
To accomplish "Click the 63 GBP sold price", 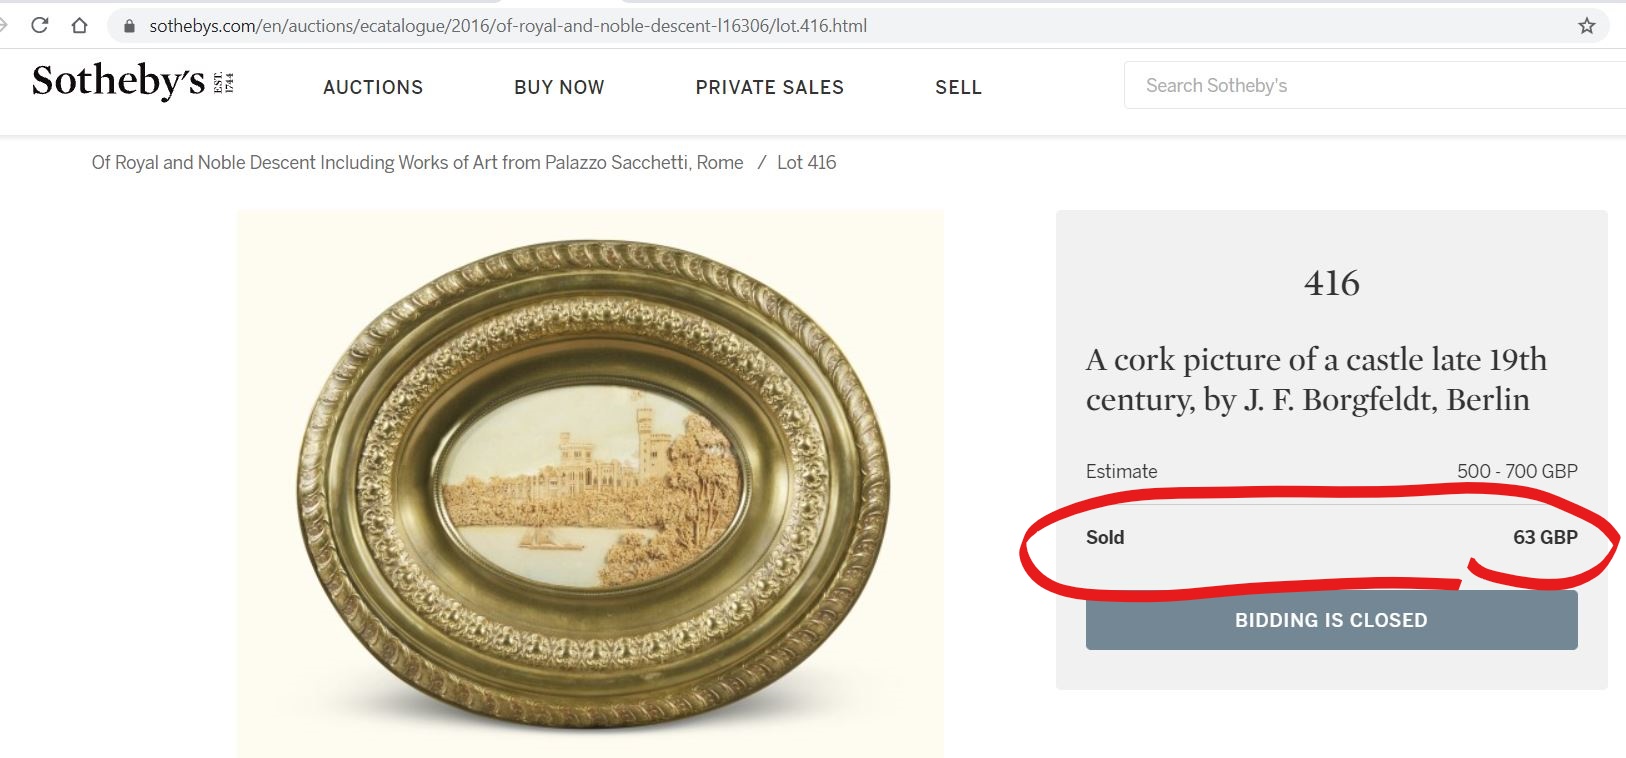I will pos(1545,538).
